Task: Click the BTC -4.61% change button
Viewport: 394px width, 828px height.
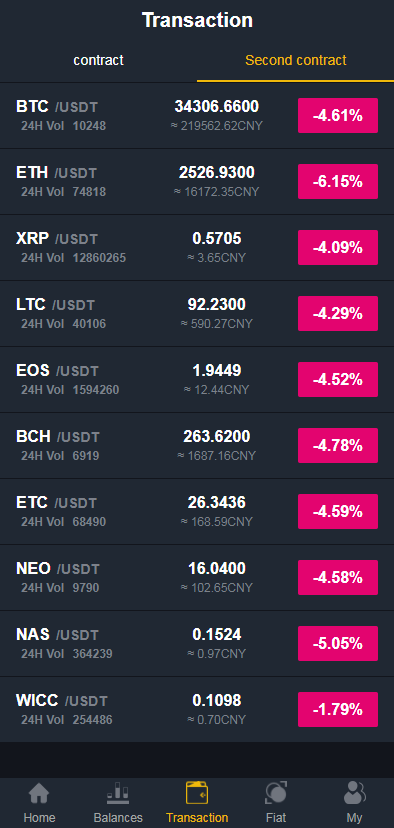Action: click(338, 116)
